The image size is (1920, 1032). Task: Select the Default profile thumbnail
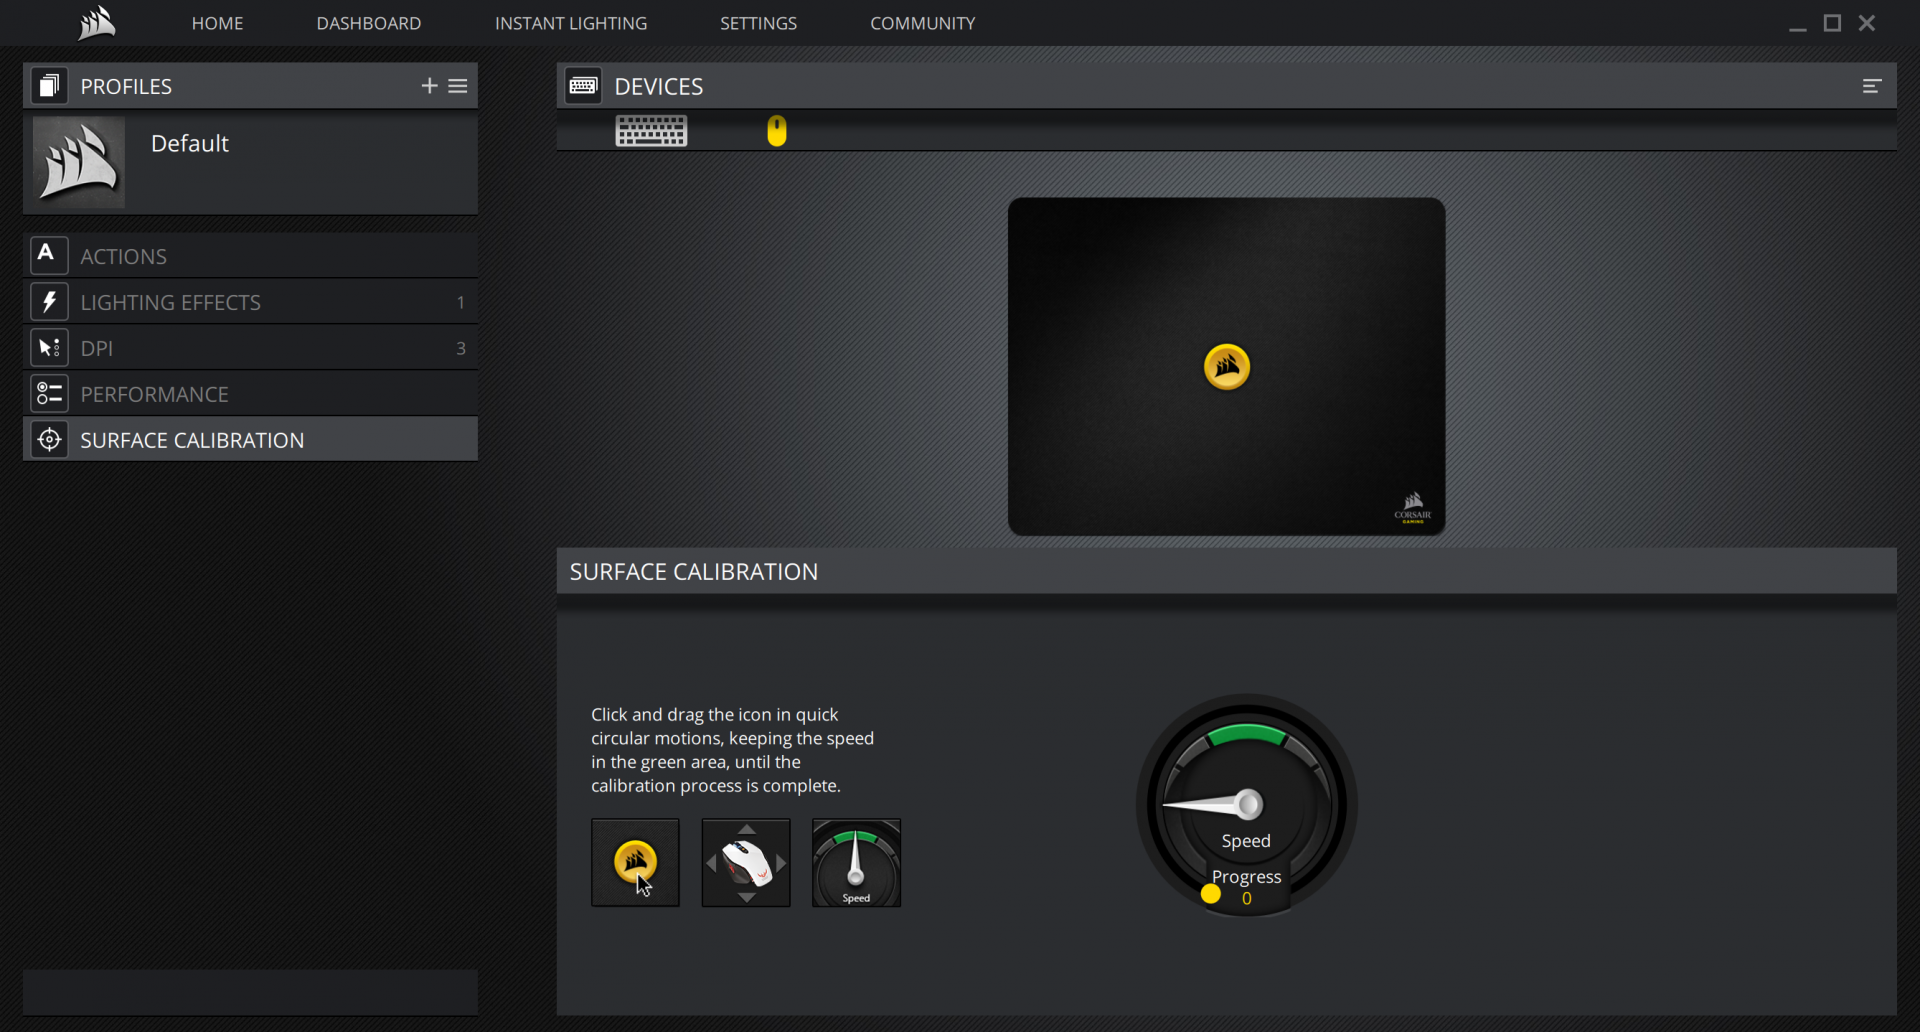click(x=79, y=162)
